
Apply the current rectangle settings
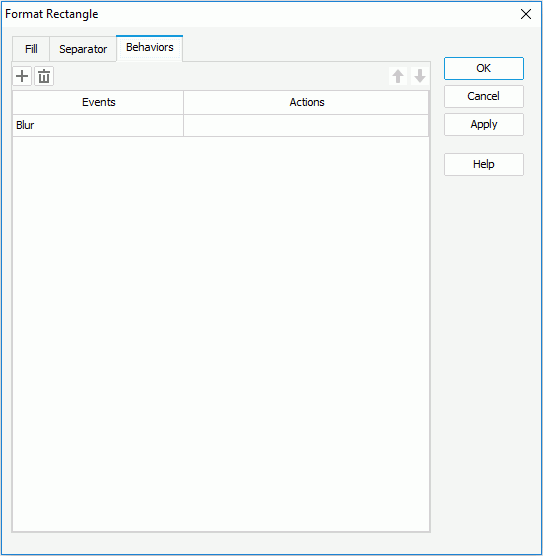[483, 124]
